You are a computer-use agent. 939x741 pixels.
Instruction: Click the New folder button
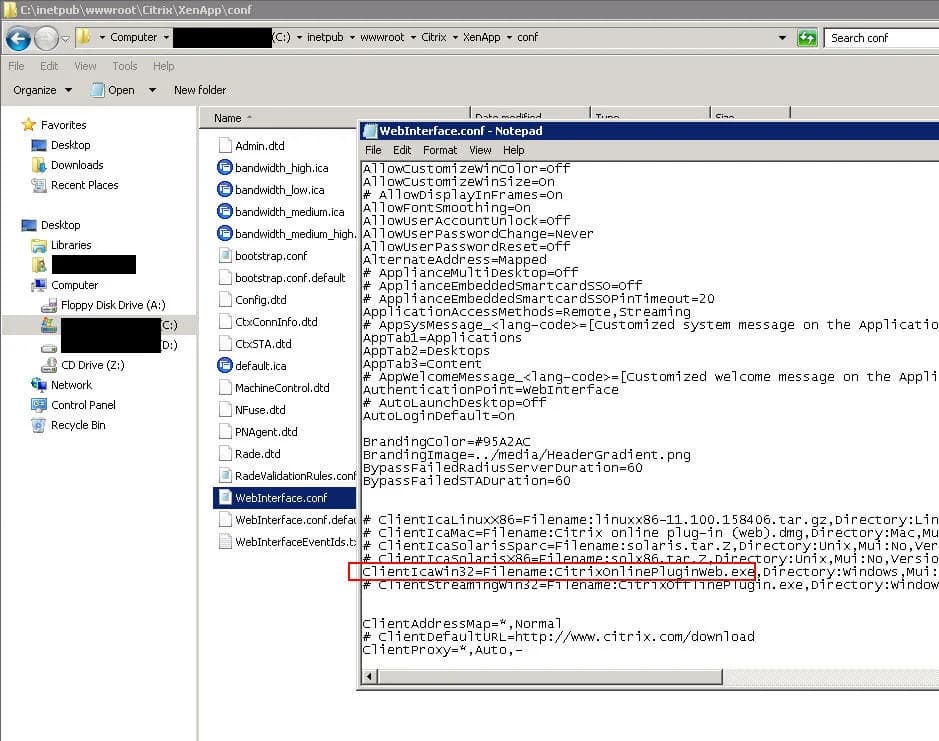pos(200,90)
